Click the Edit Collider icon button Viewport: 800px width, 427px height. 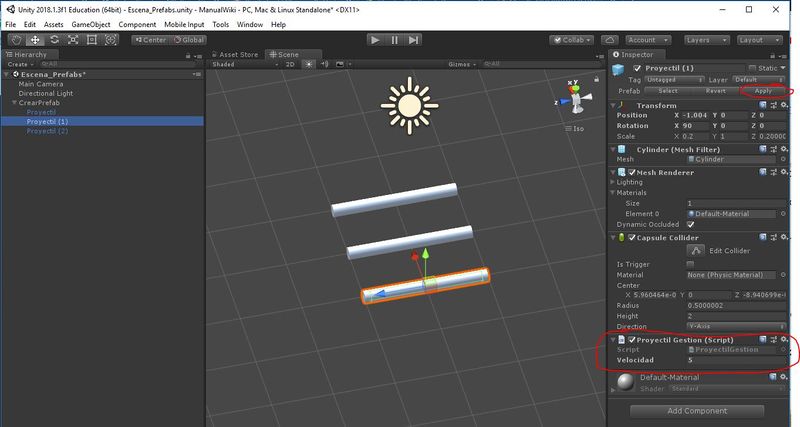pyautogui.click(x=695, y=250)
